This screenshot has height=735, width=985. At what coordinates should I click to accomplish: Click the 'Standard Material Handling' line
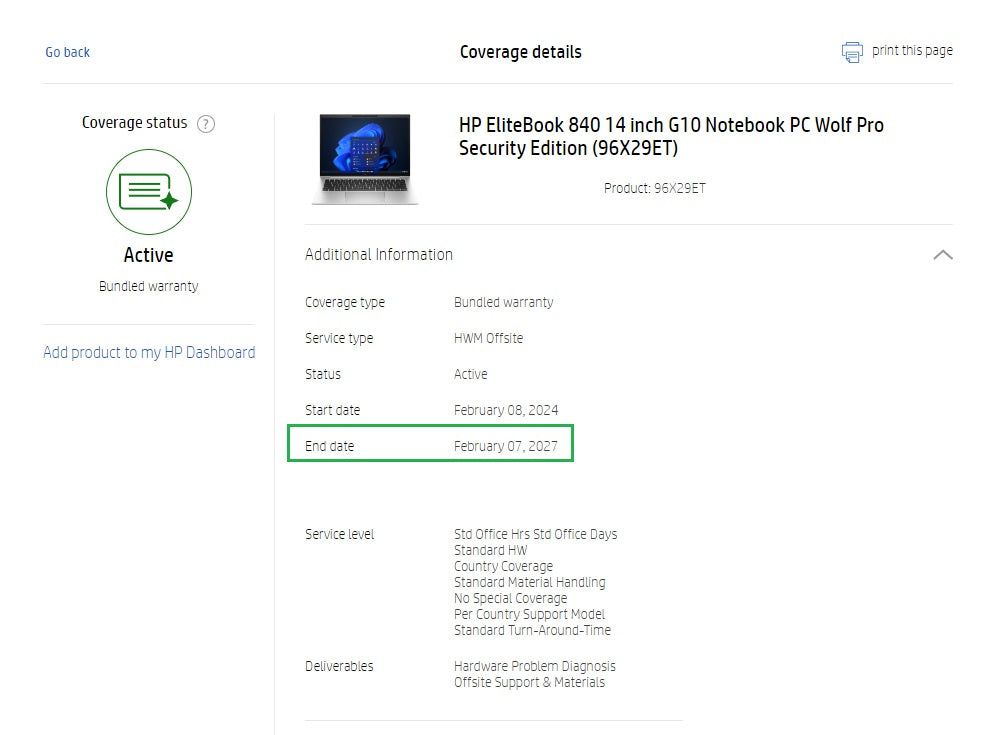(x=530, y=582)
